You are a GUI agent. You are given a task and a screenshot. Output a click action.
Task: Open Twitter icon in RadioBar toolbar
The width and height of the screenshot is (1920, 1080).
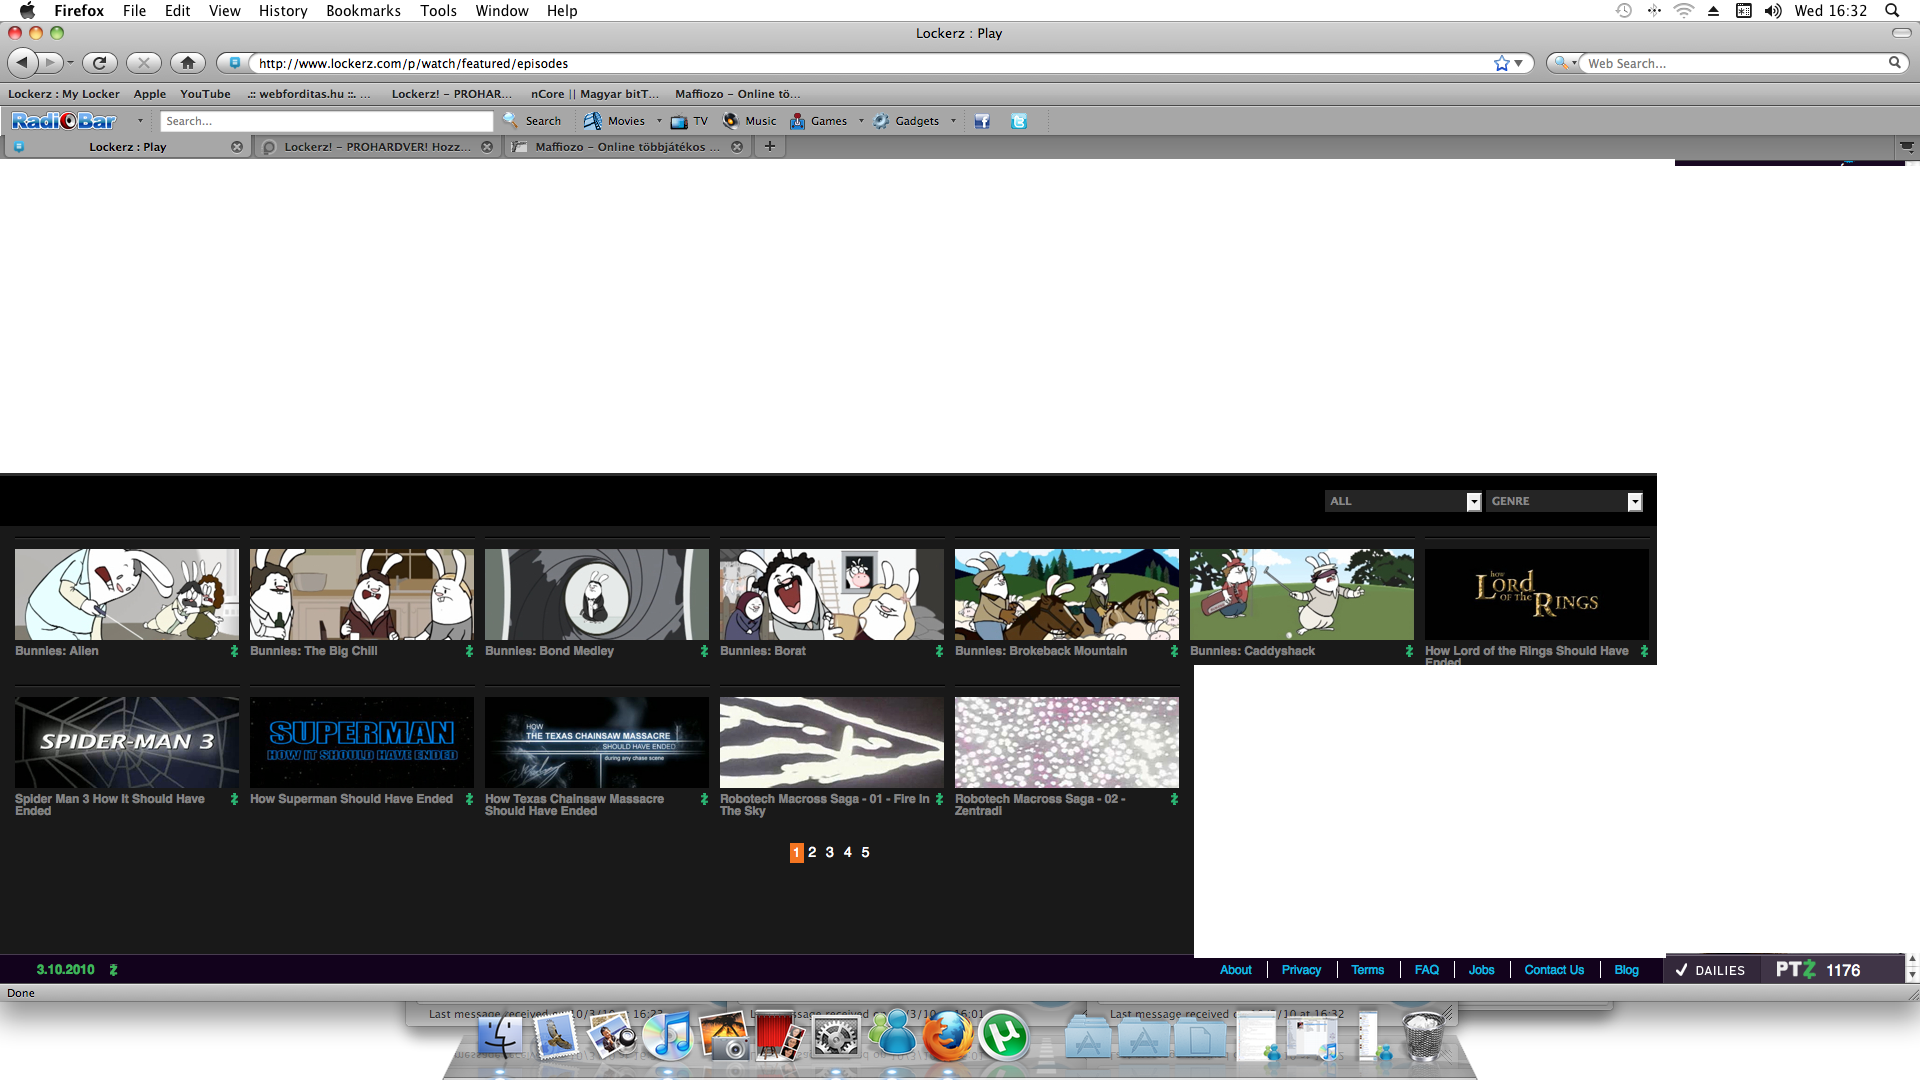[x=1018, y=121]
